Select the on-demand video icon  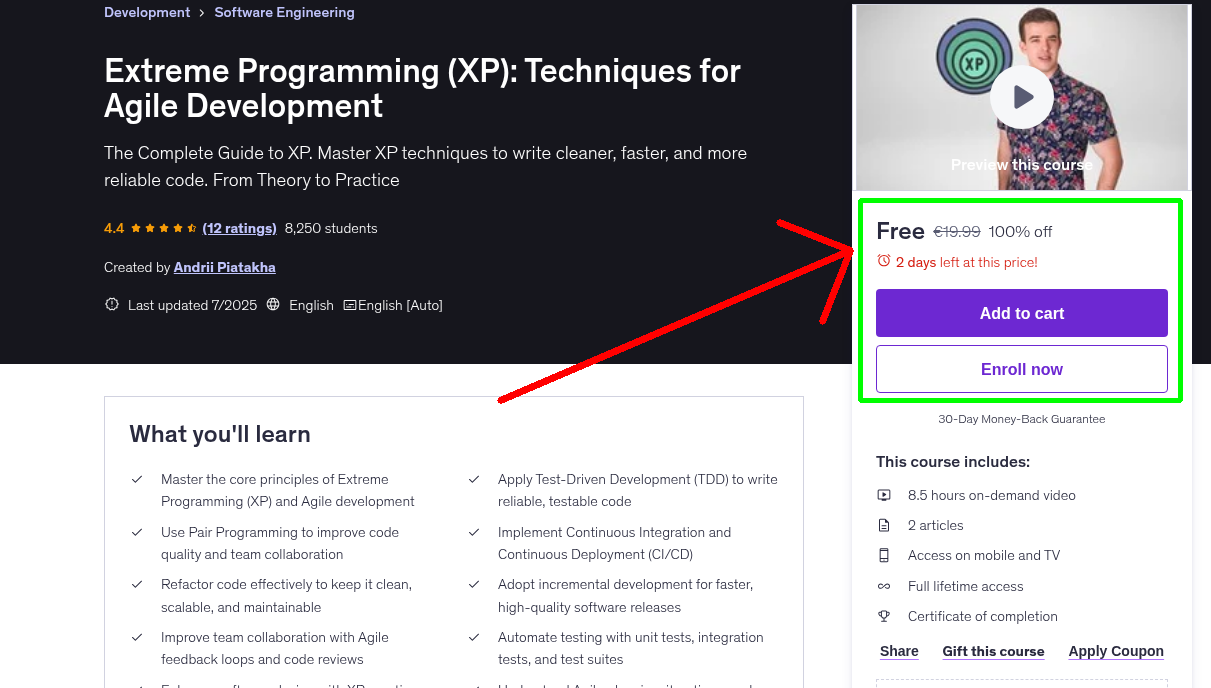[x=884, y=495]
